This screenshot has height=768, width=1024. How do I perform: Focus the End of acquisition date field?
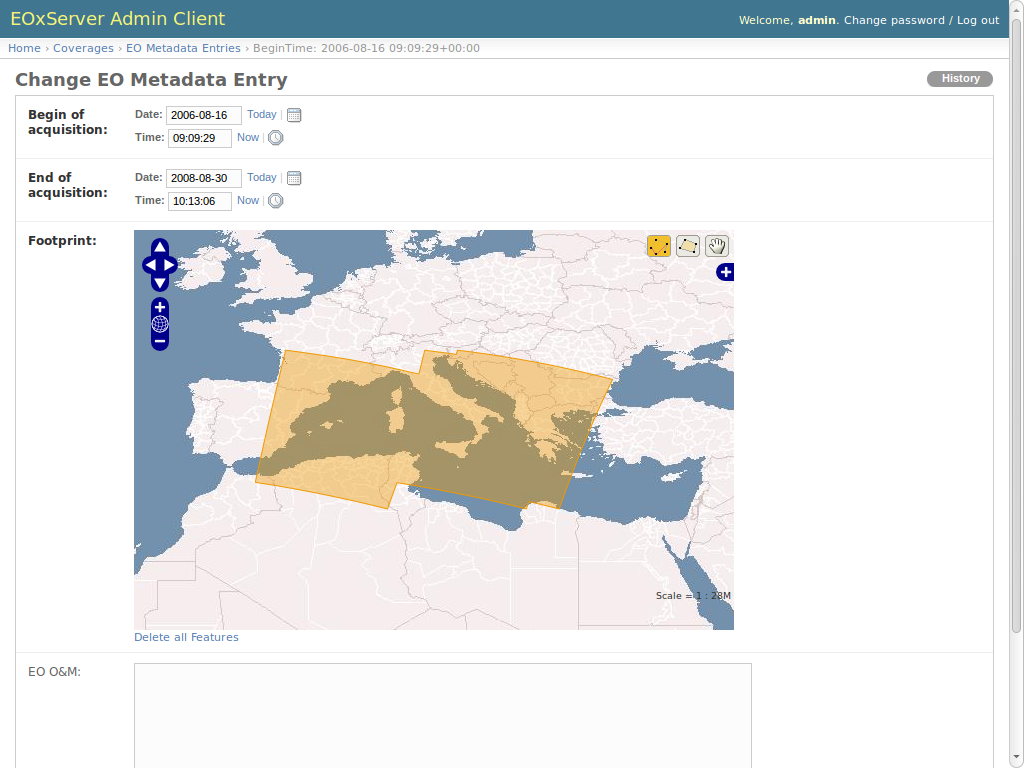coord(204,178)
